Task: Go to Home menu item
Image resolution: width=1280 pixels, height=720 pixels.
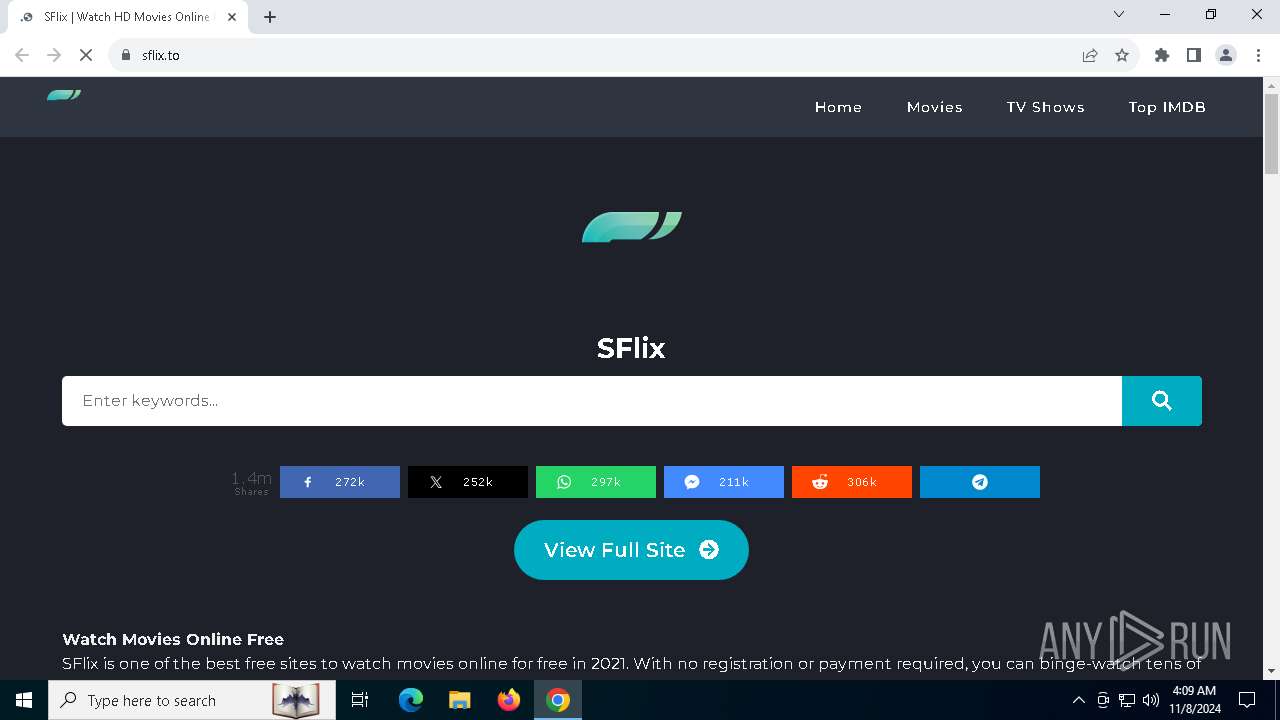Action: [x=838, y=107]
